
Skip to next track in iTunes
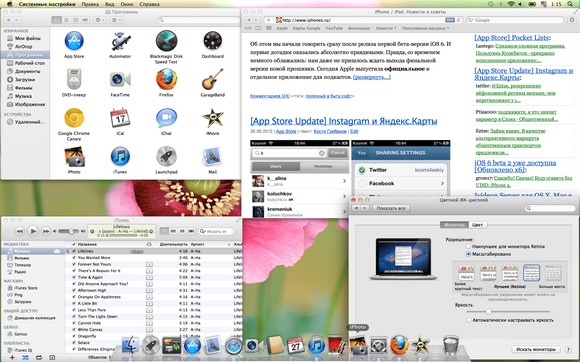(46, 231)
